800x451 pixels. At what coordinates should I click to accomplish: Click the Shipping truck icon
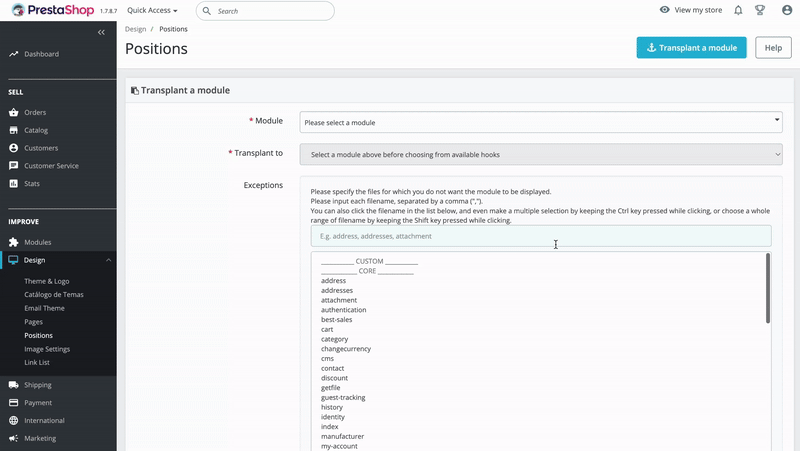13,385
